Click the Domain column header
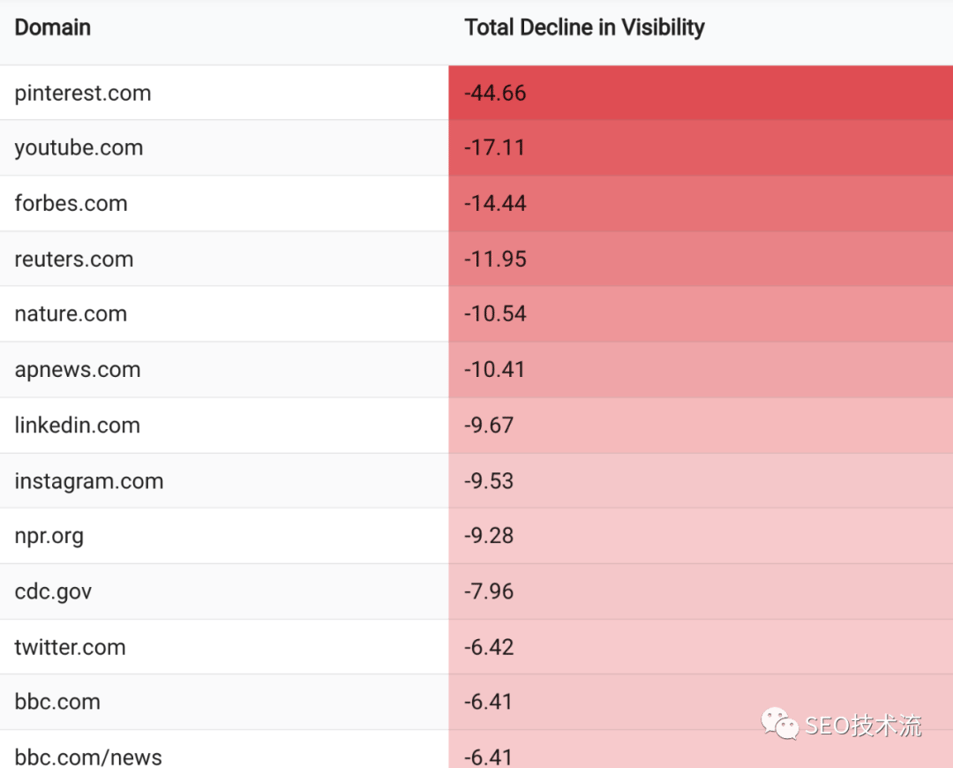Screen dimensions: 953x768 coord(53,28)
